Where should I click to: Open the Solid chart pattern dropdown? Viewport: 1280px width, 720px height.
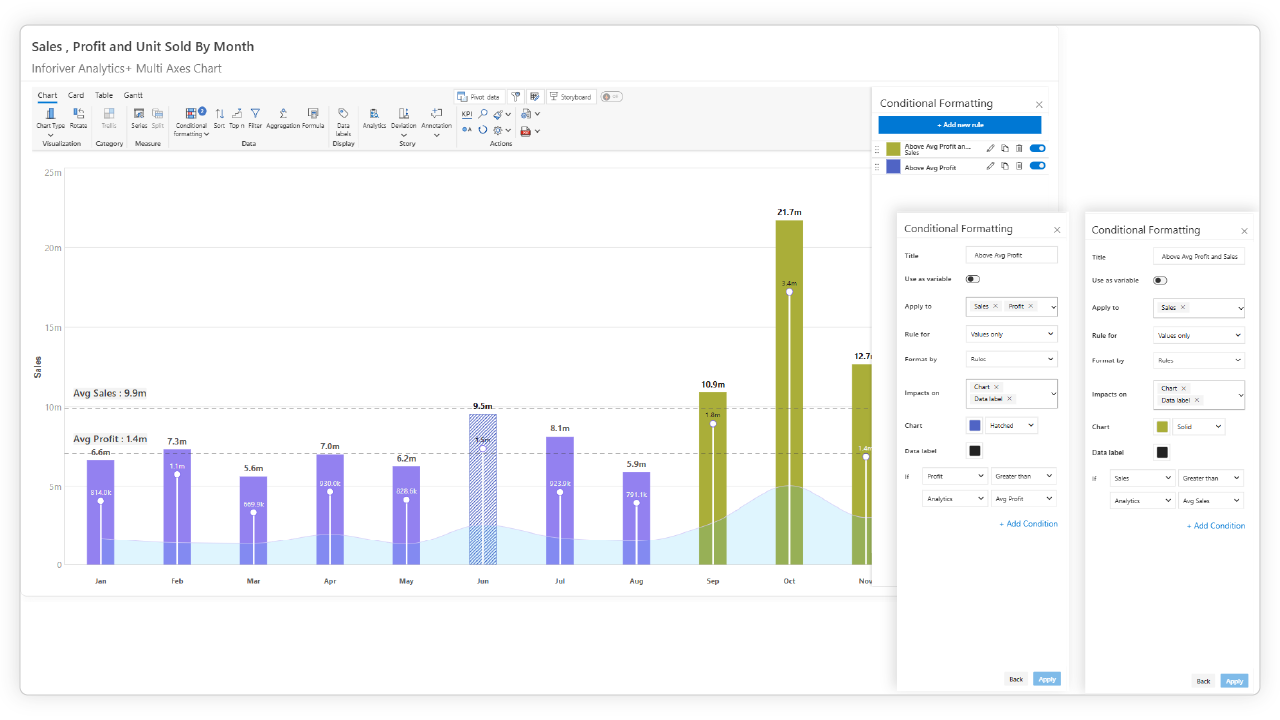pyautogui.click(x=1199, y=427)
